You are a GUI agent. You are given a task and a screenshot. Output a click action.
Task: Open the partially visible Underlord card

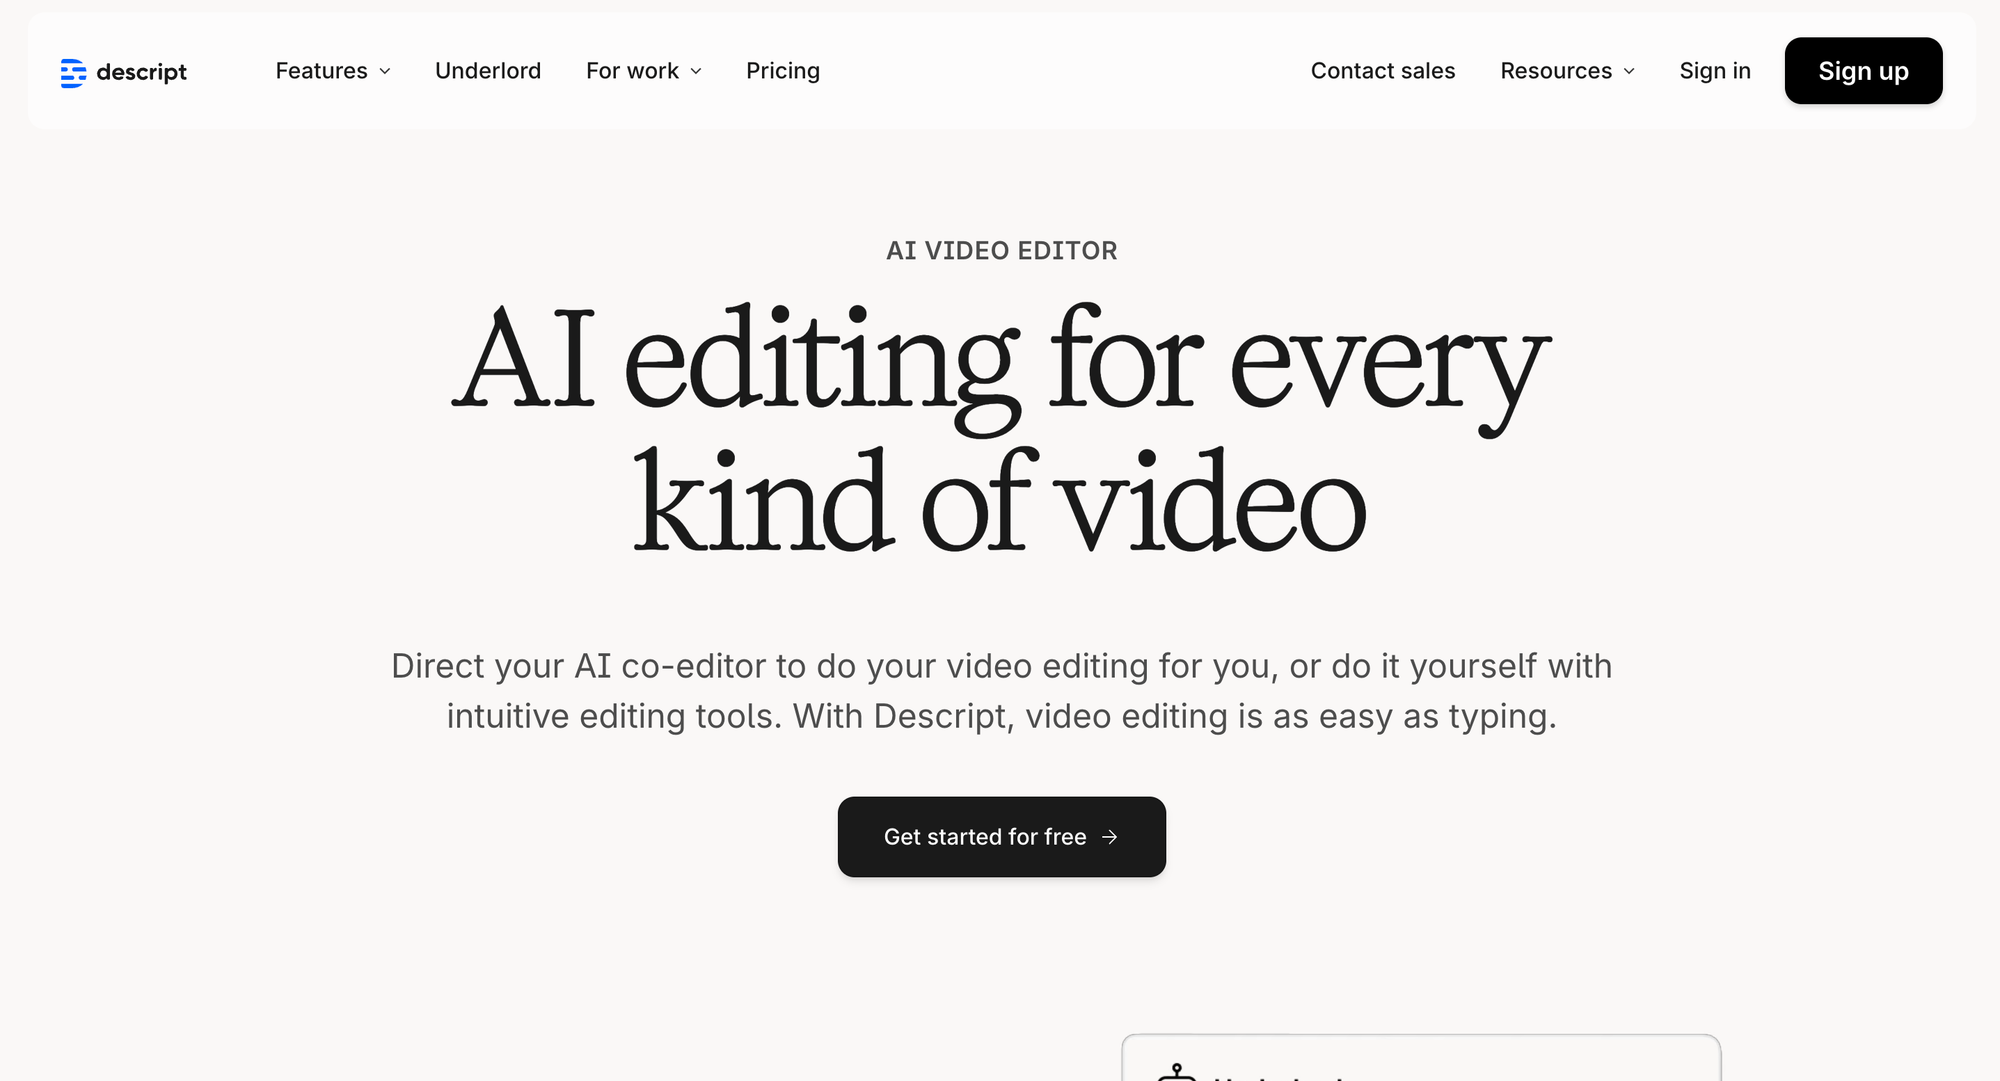click(x=1420, y=1060)
